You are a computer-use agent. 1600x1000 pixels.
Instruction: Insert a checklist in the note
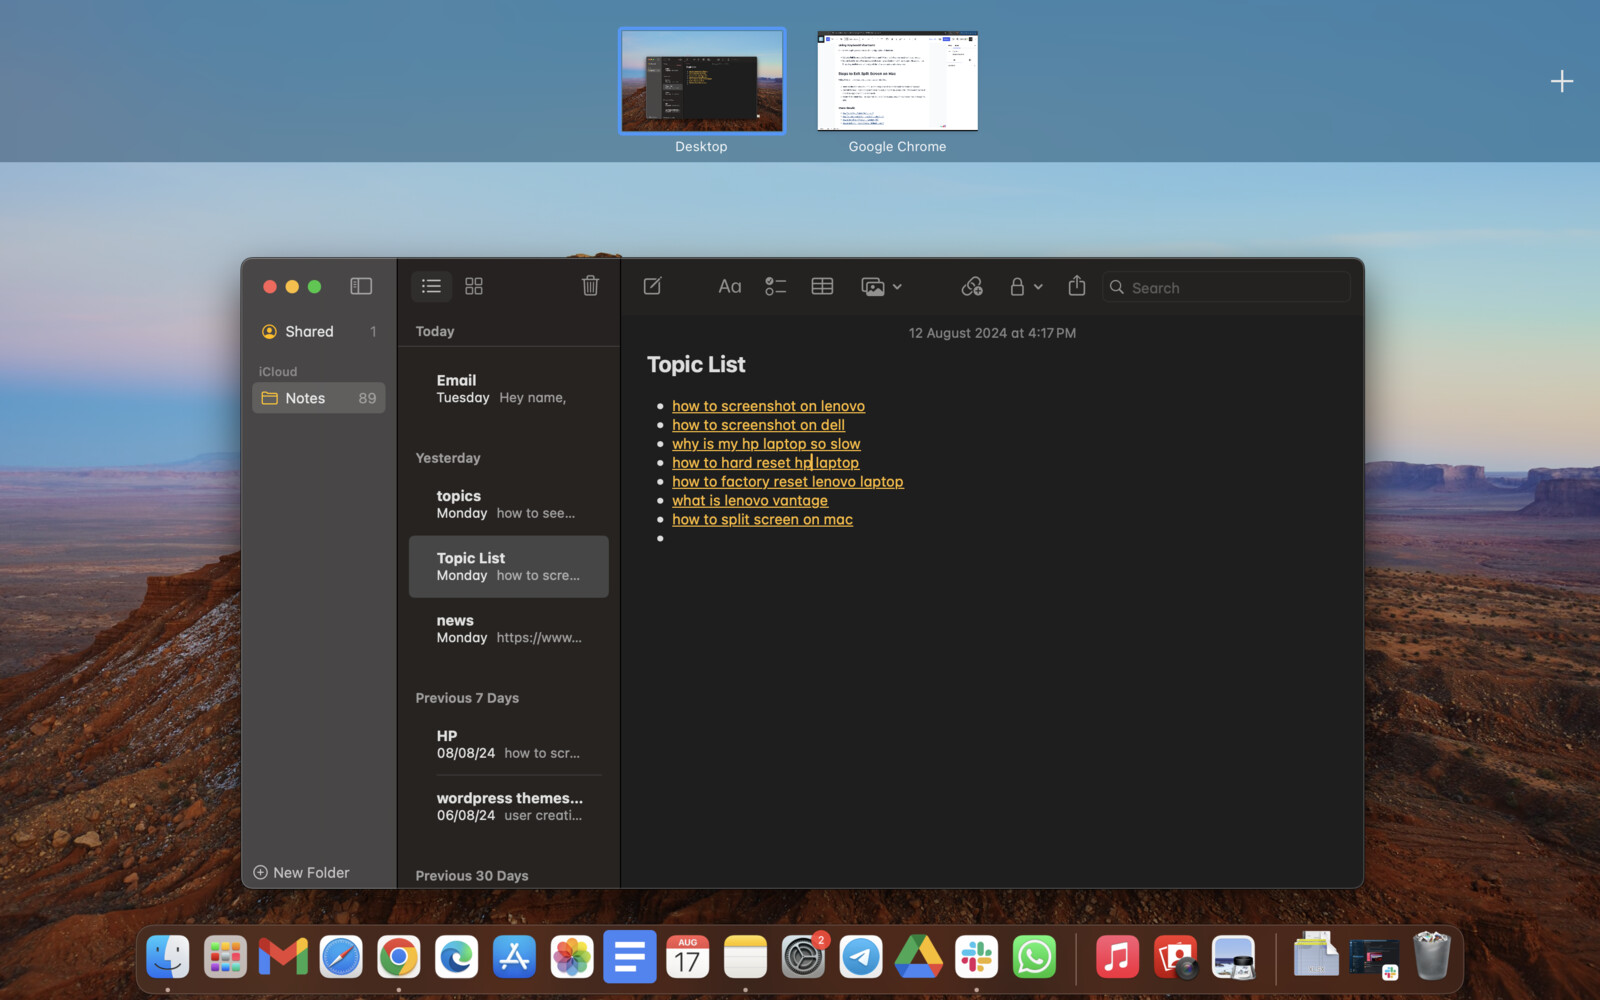[x=775, y=286]
